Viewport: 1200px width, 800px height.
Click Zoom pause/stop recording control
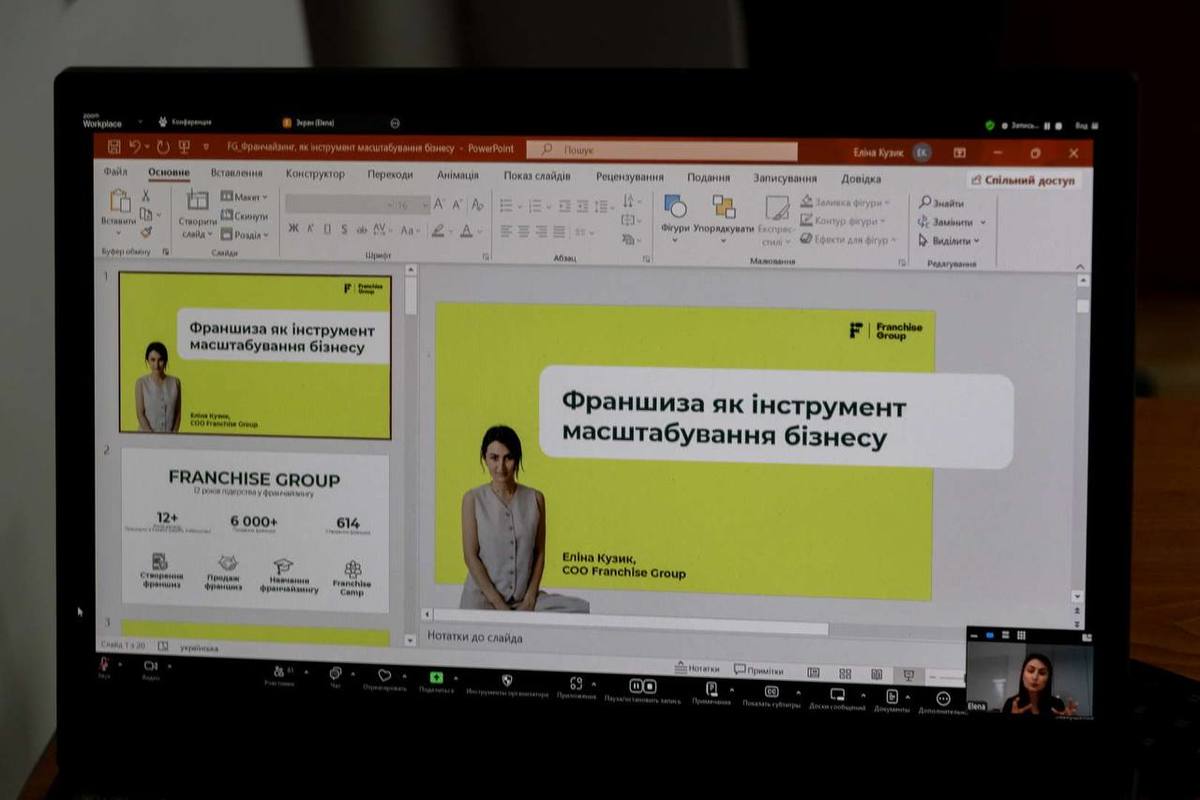[642, 687]
